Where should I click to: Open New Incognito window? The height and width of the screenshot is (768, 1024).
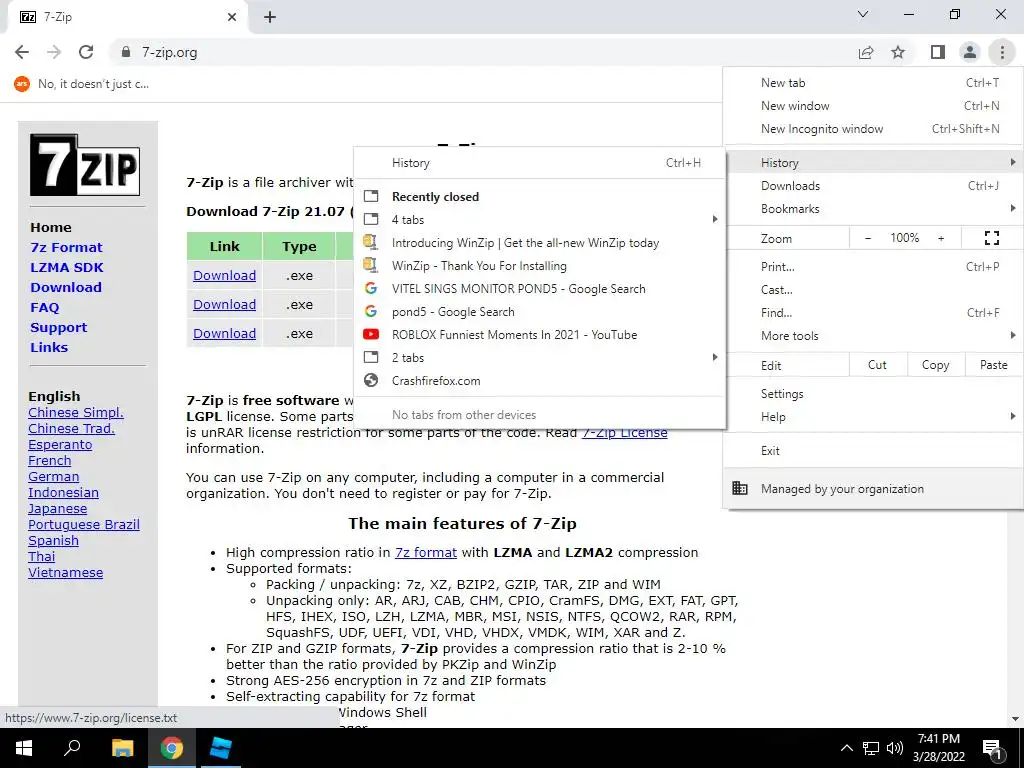(873, 129)
